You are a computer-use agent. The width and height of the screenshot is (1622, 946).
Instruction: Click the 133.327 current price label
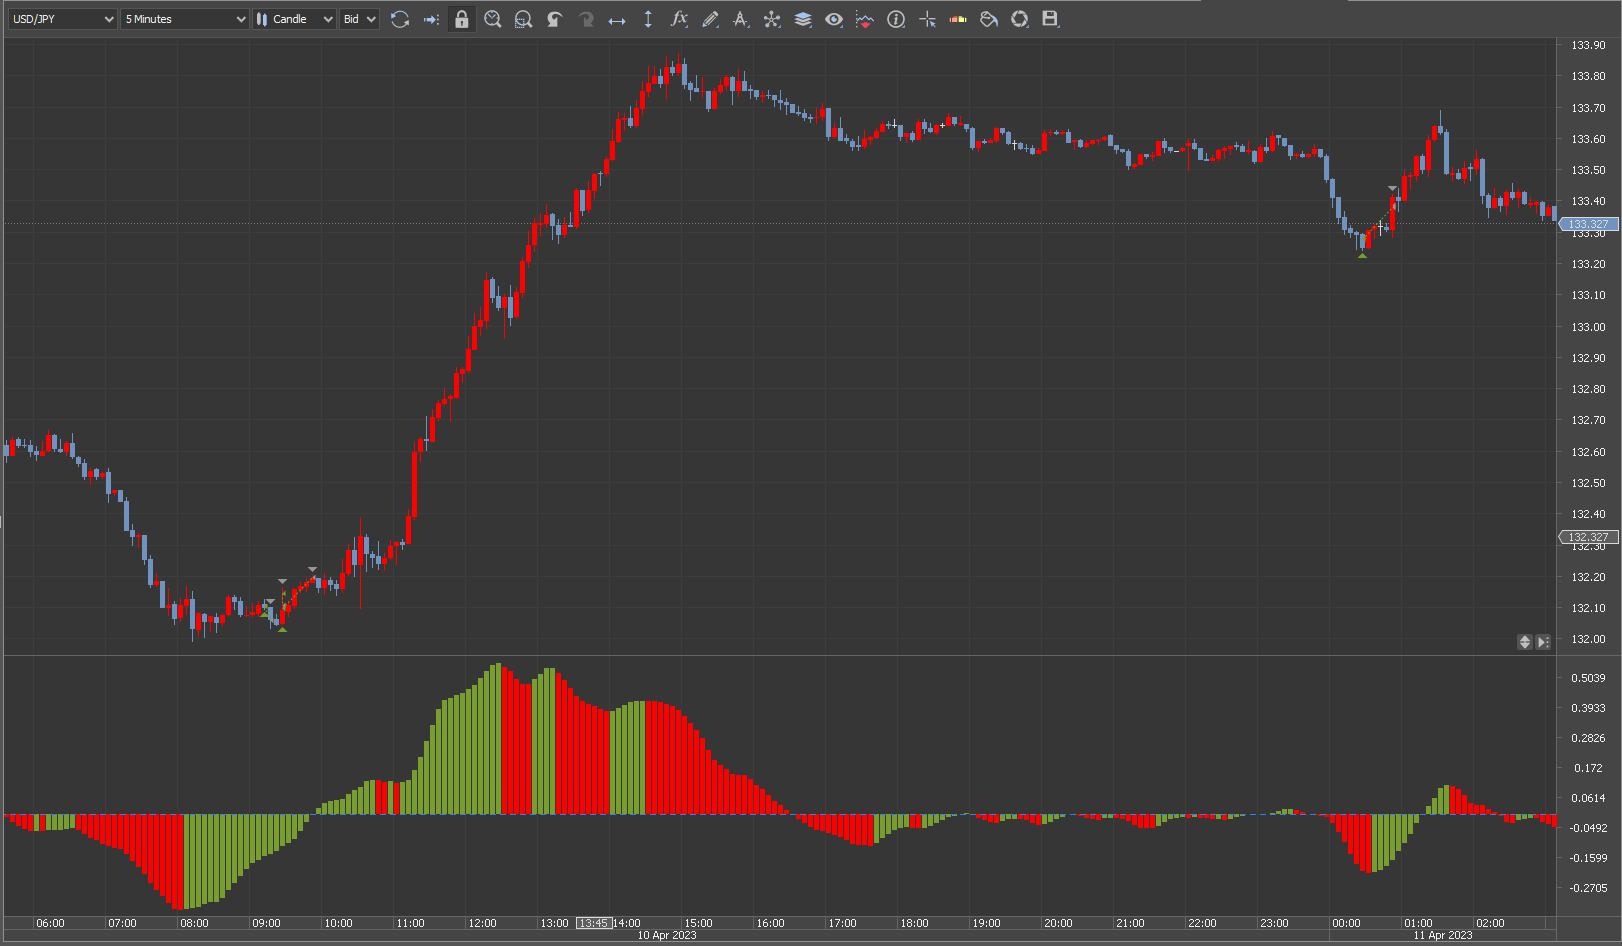(x=1588, y=224)
